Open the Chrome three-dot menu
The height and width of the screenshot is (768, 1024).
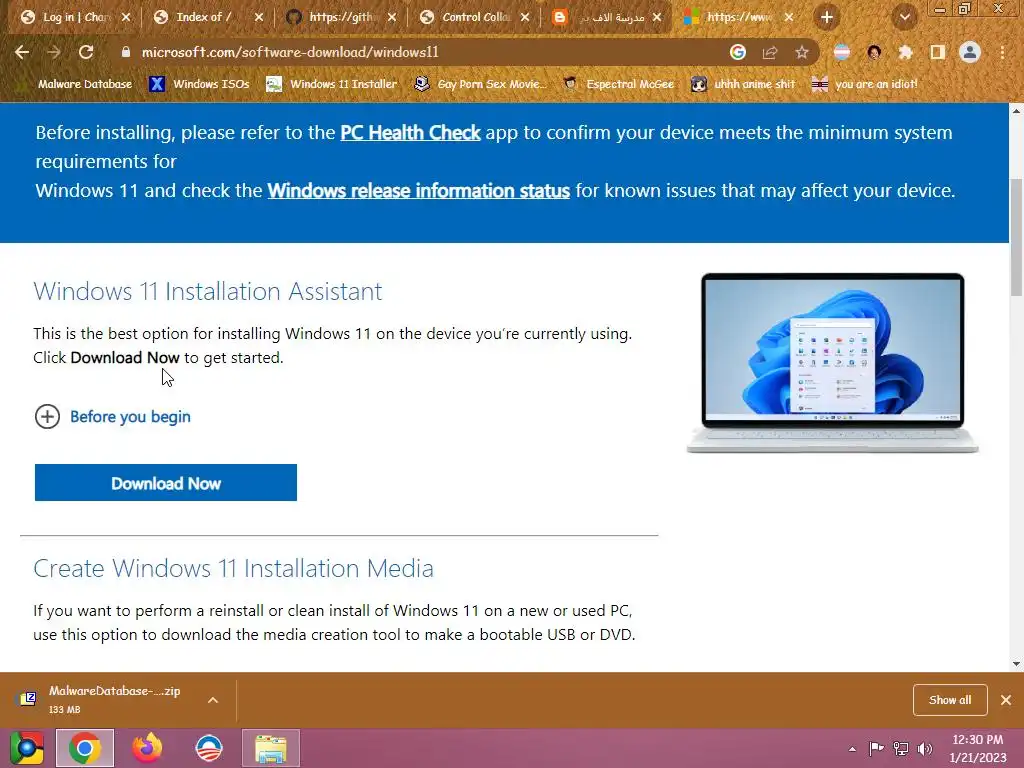coord(1002,52)
